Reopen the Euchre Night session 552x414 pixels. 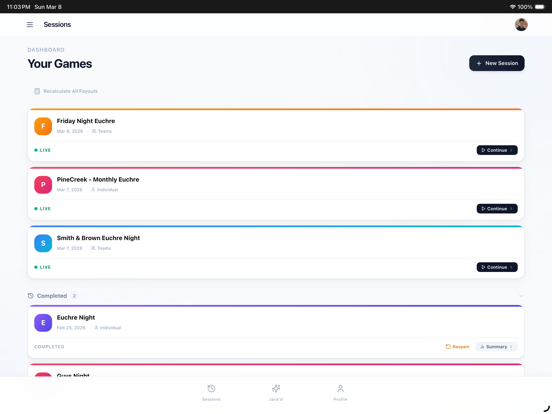coord(457,347)
